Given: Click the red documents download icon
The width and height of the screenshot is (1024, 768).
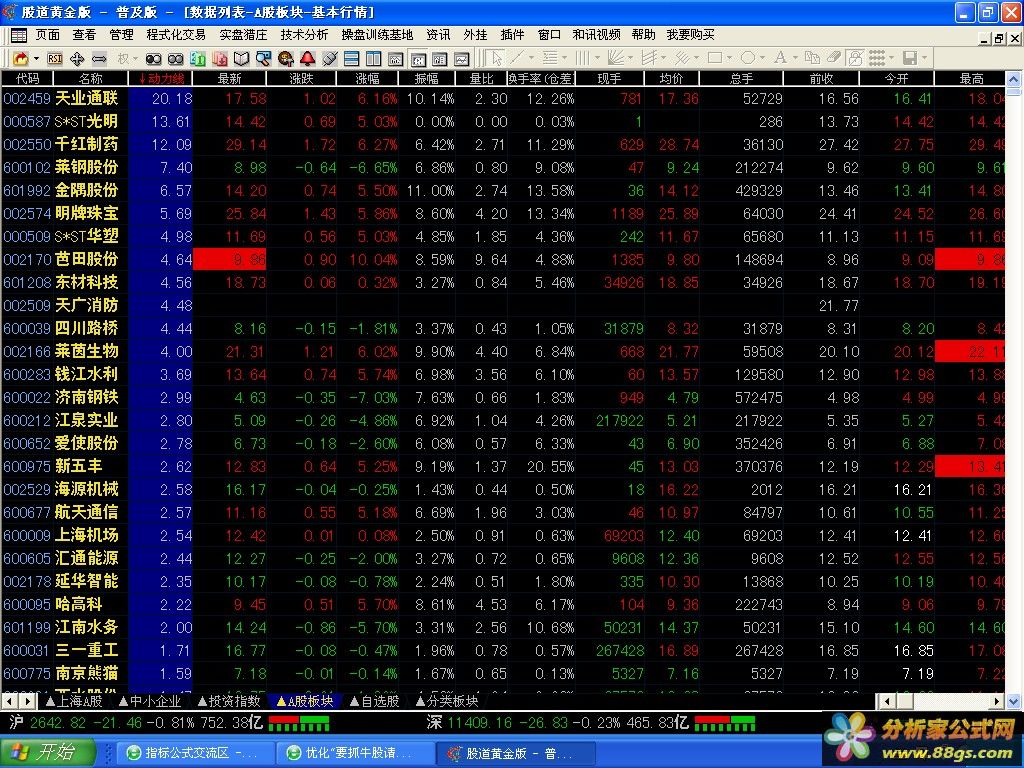Looking at the screenshot, I should click(219, 59).
